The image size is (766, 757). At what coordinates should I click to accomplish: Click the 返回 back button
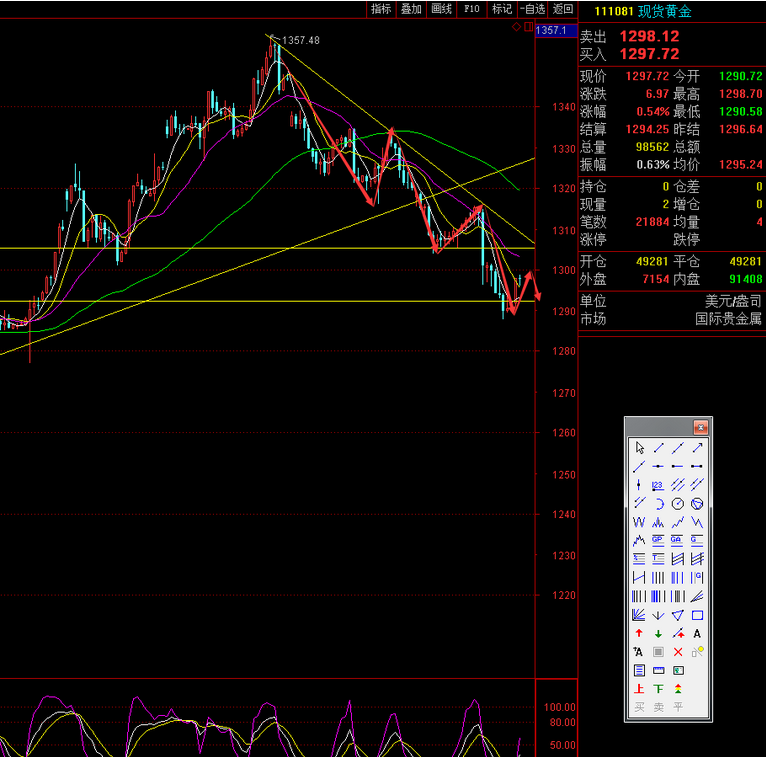[x=563, y=9]
